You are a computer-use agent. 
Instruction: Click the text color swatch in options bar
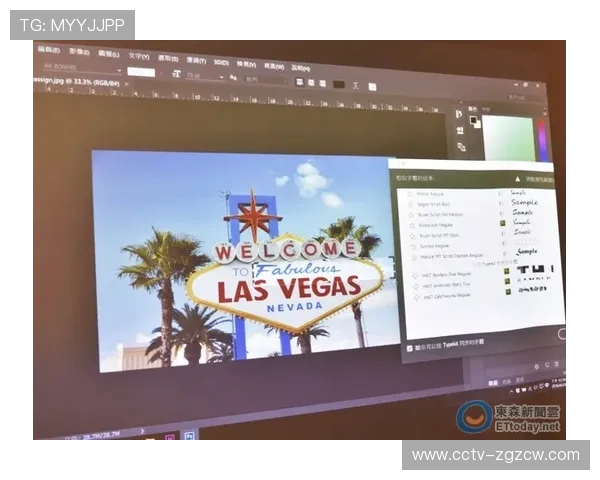(x=339, y=84)
